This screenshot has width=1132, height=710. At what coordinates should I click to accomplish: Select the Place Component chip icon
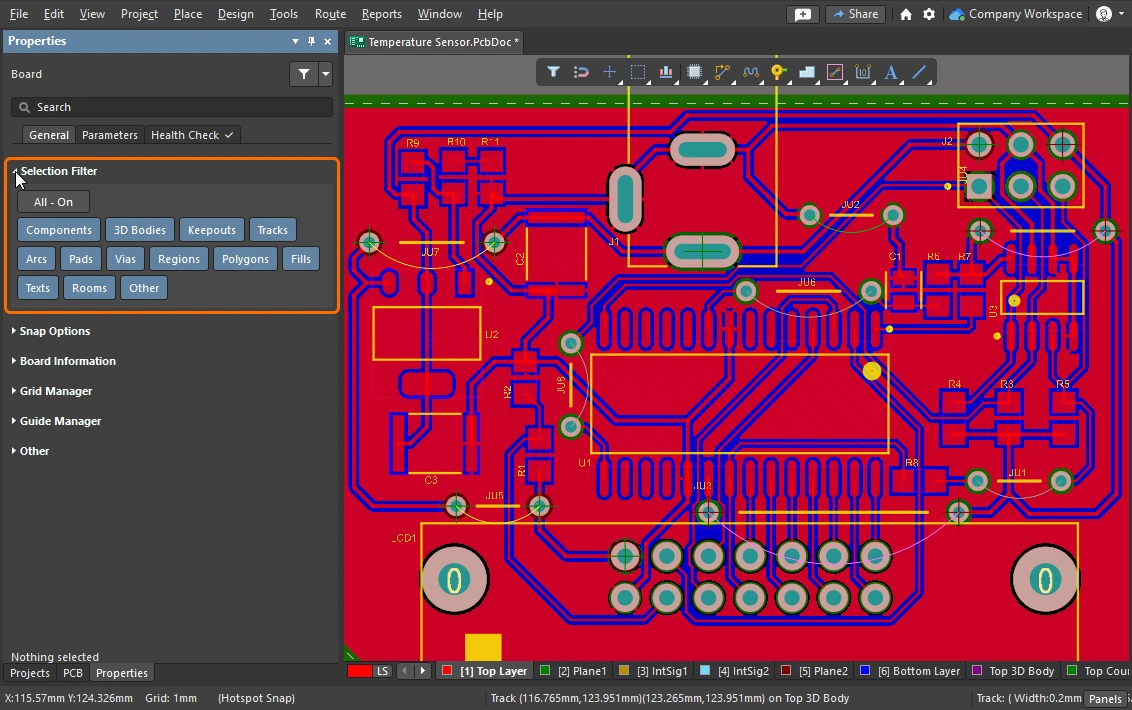pos(694,72)
